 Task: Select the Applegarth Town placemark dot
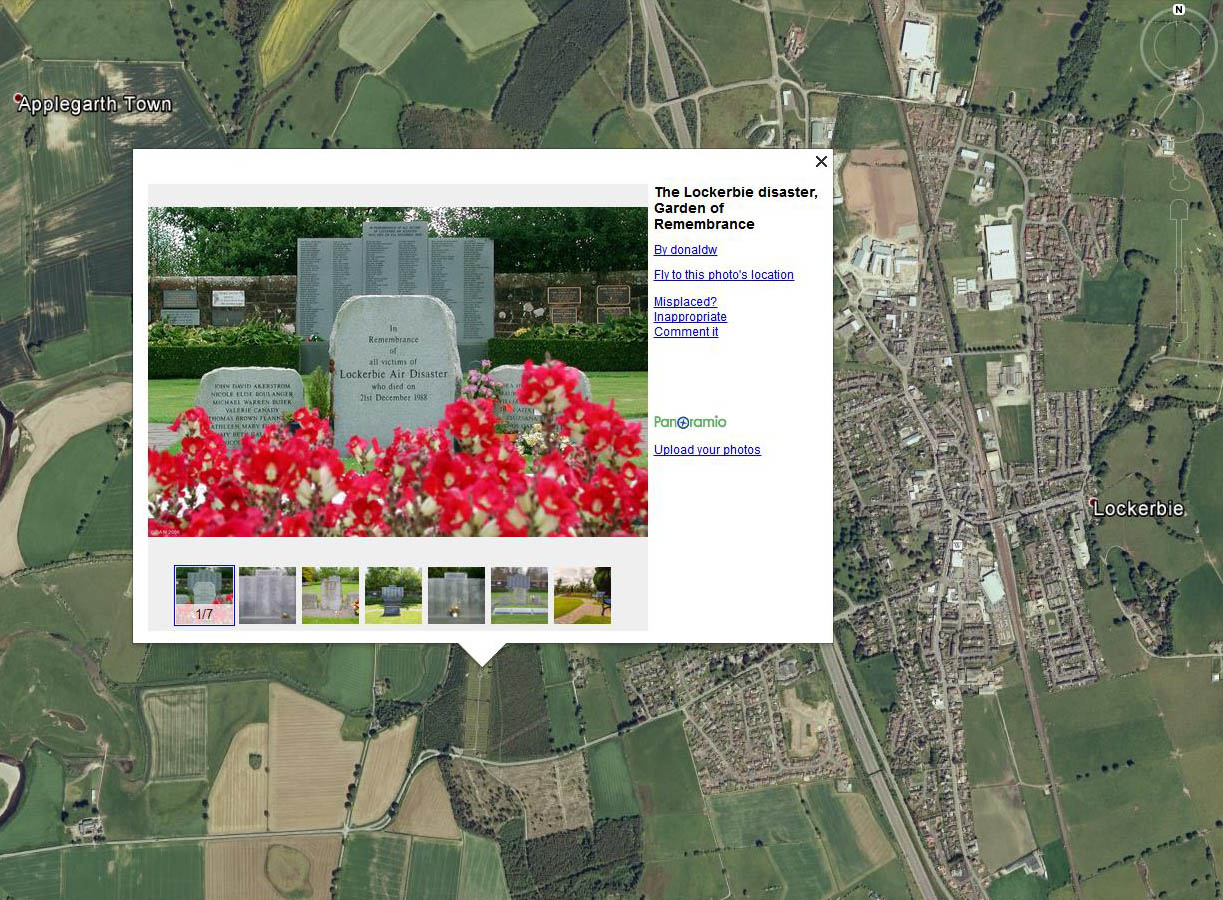point(18,98)
